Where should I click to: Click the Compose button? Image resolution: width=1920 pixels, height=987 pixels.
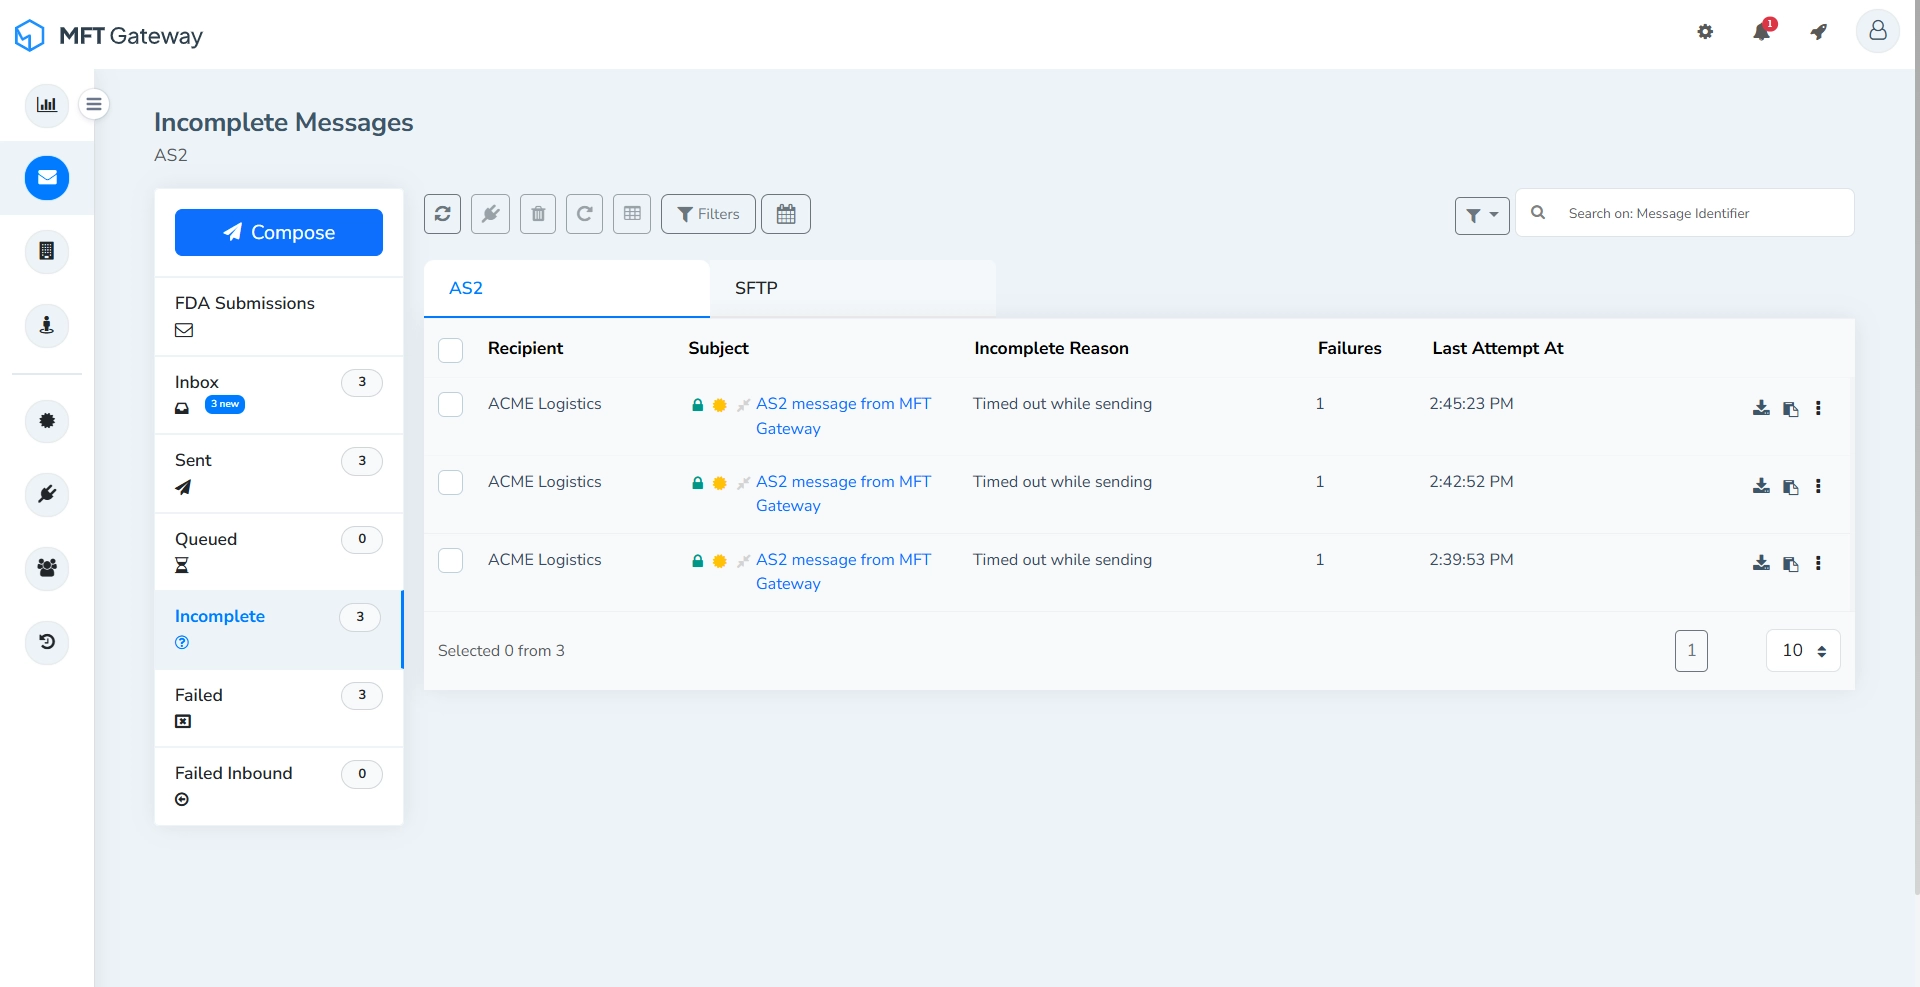point(279,232)
